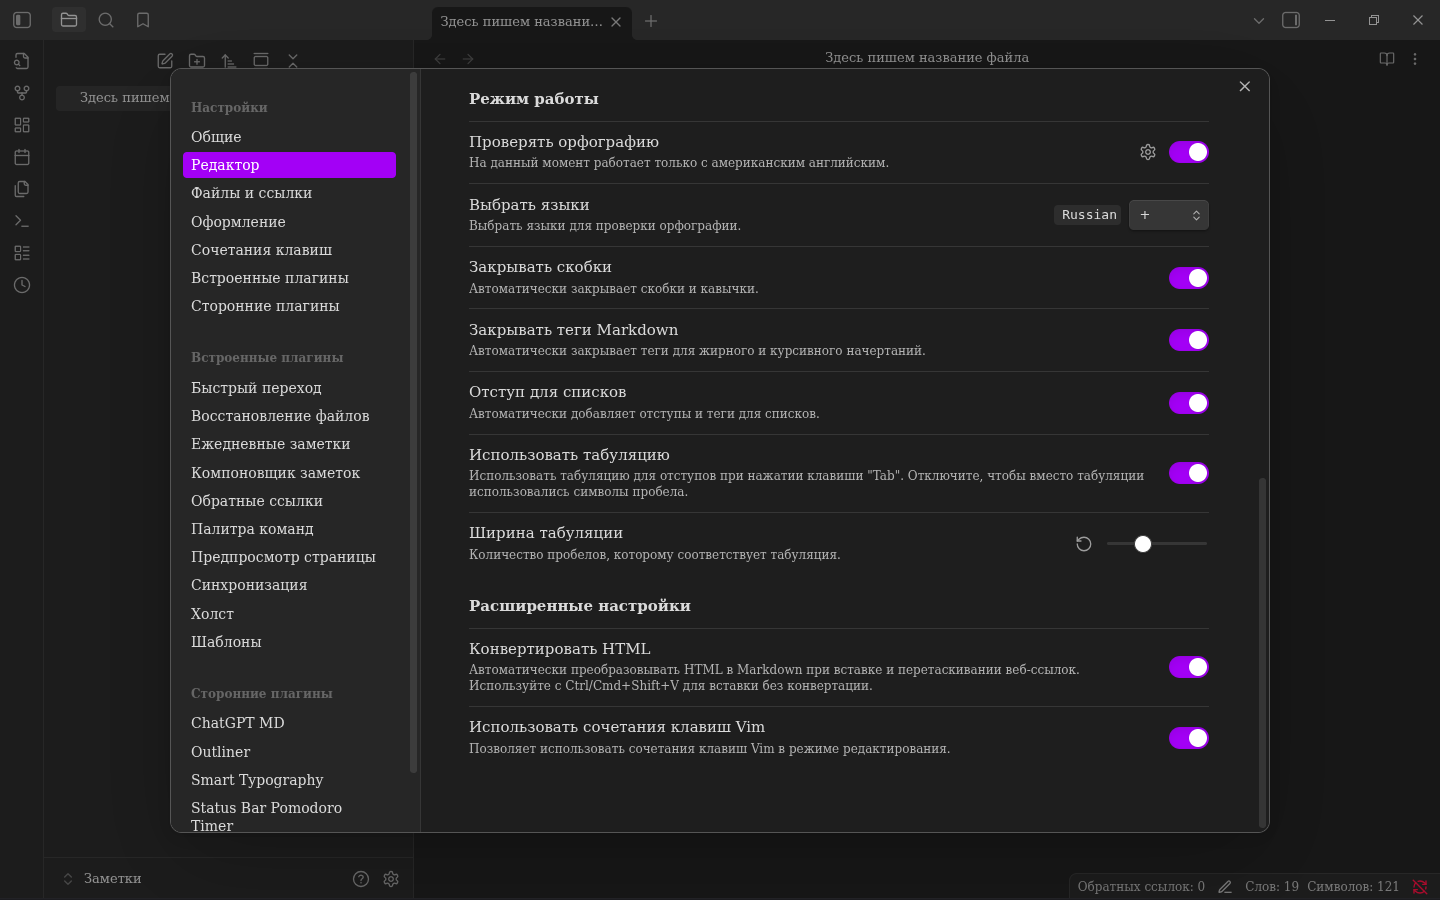Screen dimensions: 1440x900
Task: Toggle off Использовать сочетания клавиш Vim
Action: tap(1188, 738)
